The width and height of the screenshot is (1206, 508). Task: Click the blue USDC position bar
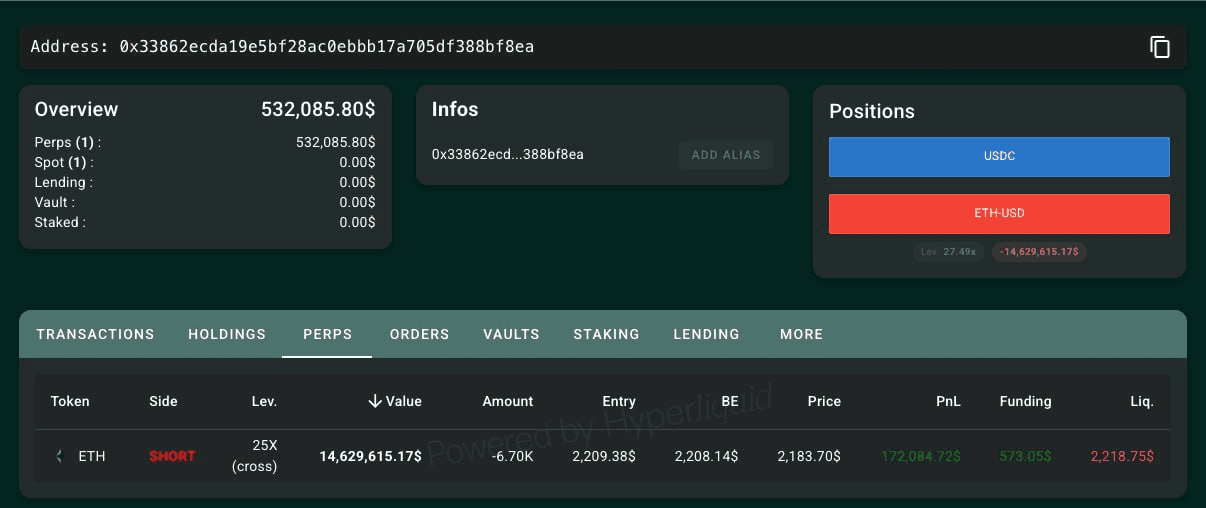(x=999, y=157)
